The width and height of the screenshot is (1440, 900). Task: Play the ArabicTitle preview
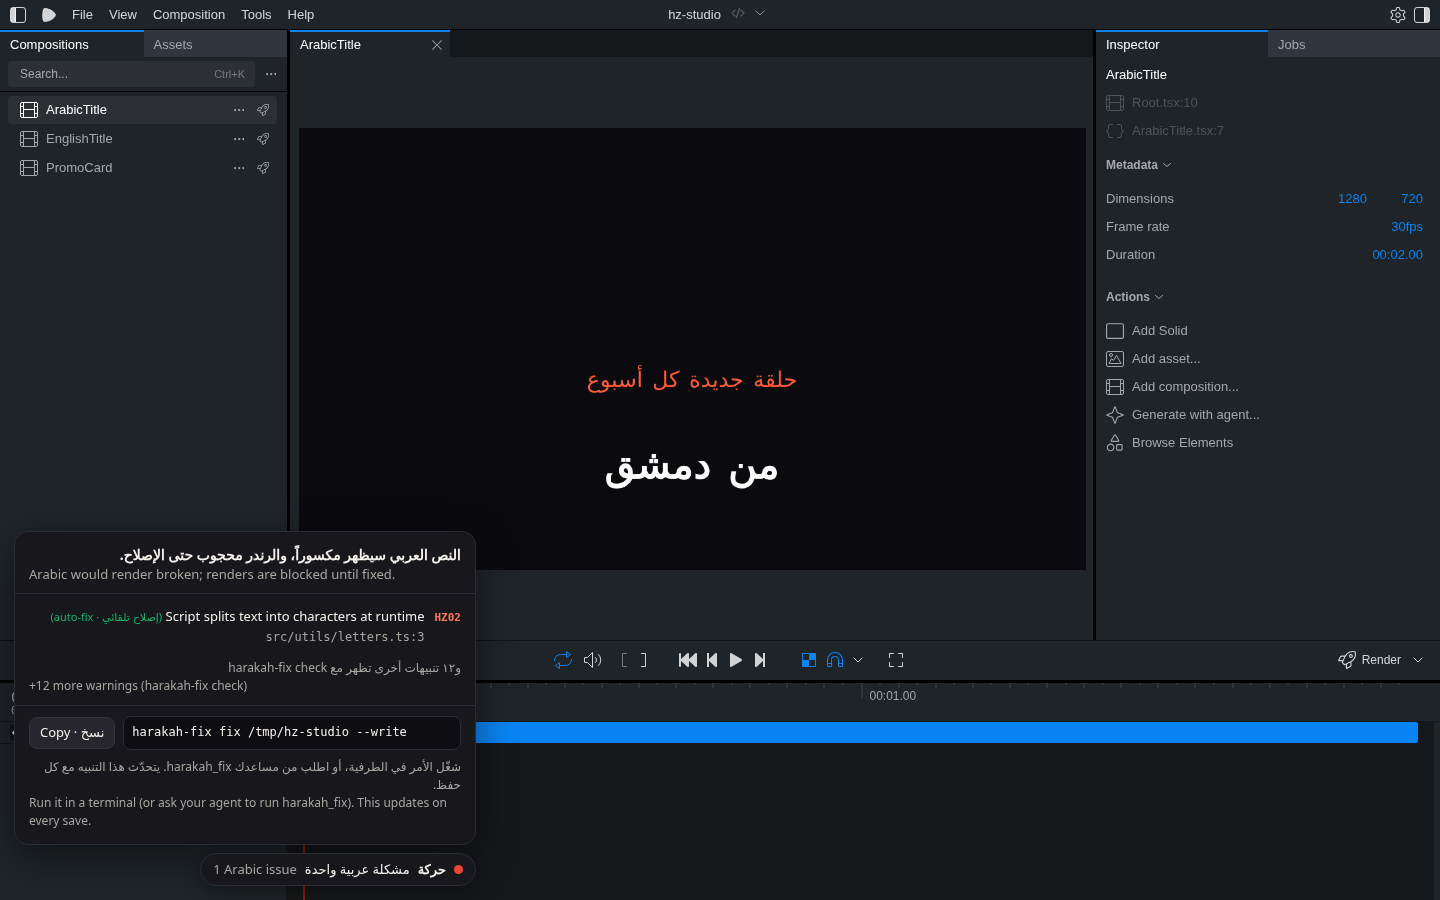736,660
